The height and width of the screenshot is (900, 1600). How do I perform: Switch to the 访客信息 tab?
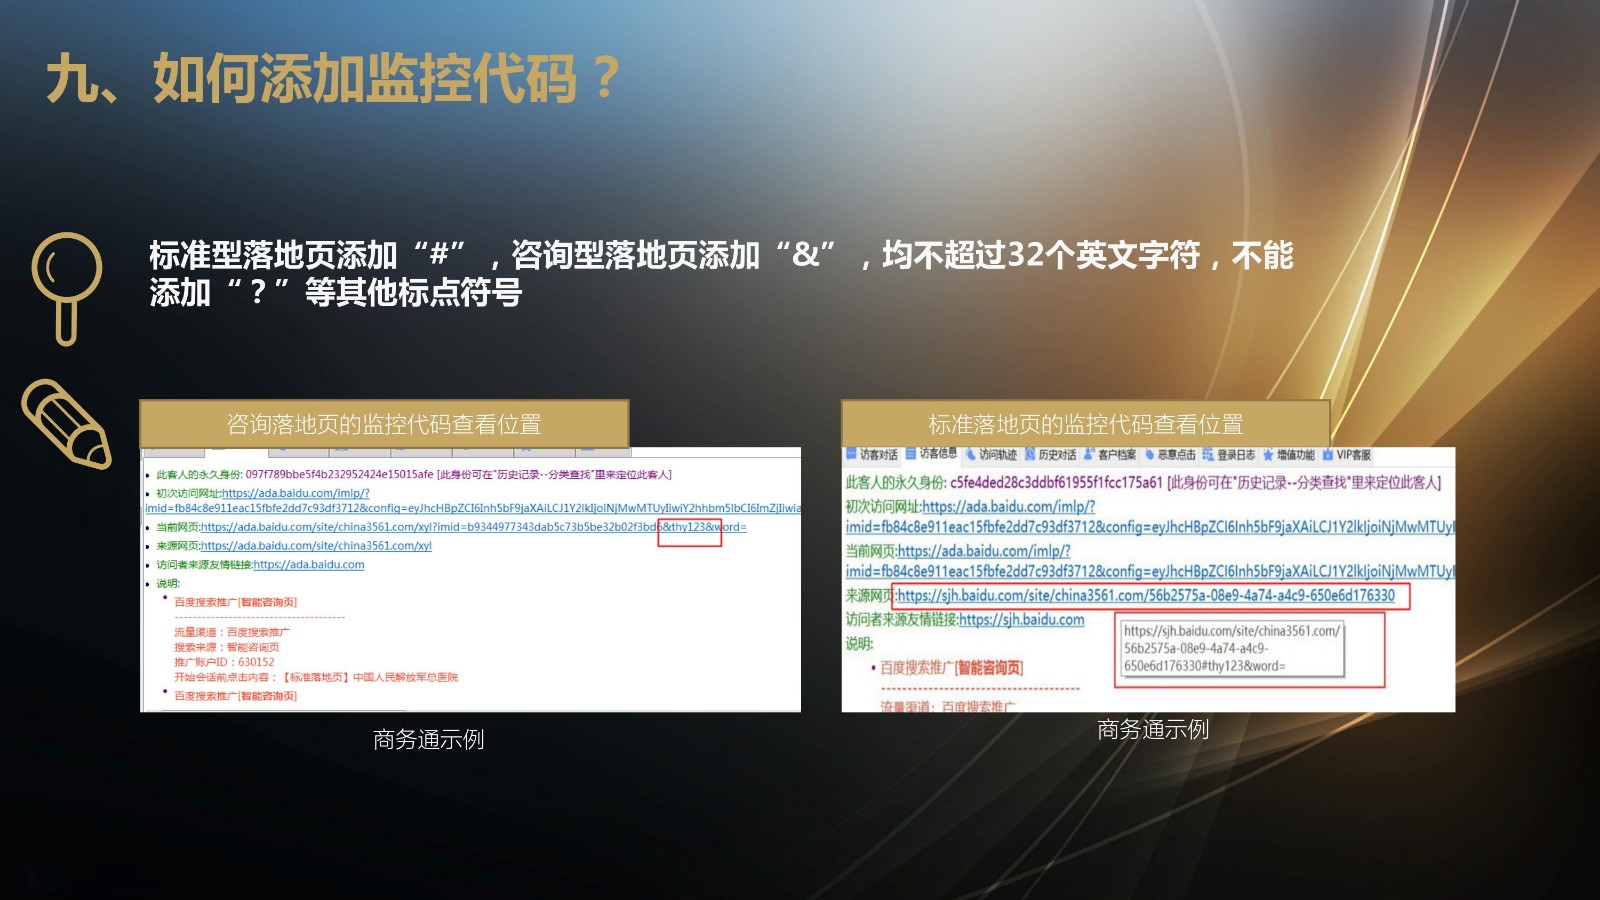[936, 453]
